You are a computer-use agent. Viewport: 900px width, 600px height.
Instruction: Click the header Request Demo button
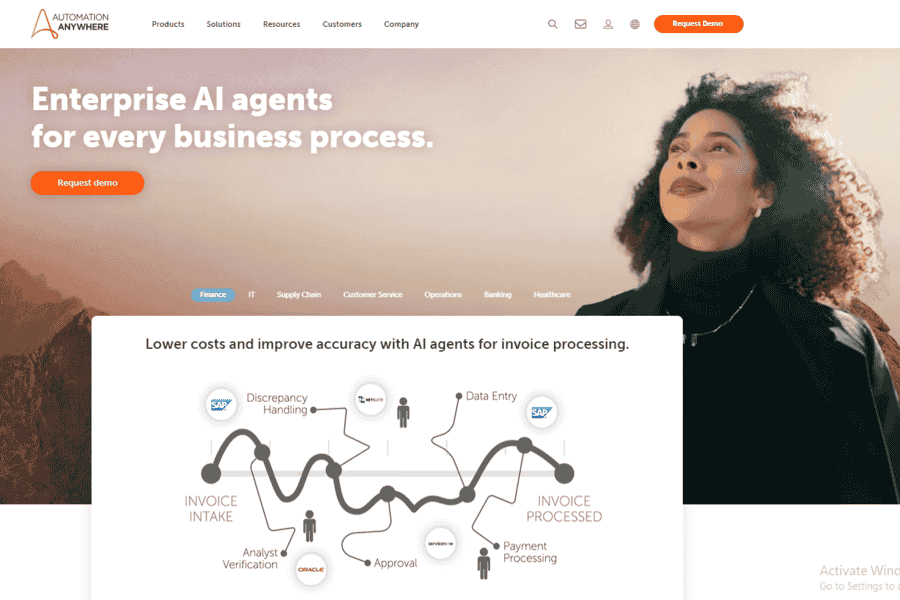698,24
